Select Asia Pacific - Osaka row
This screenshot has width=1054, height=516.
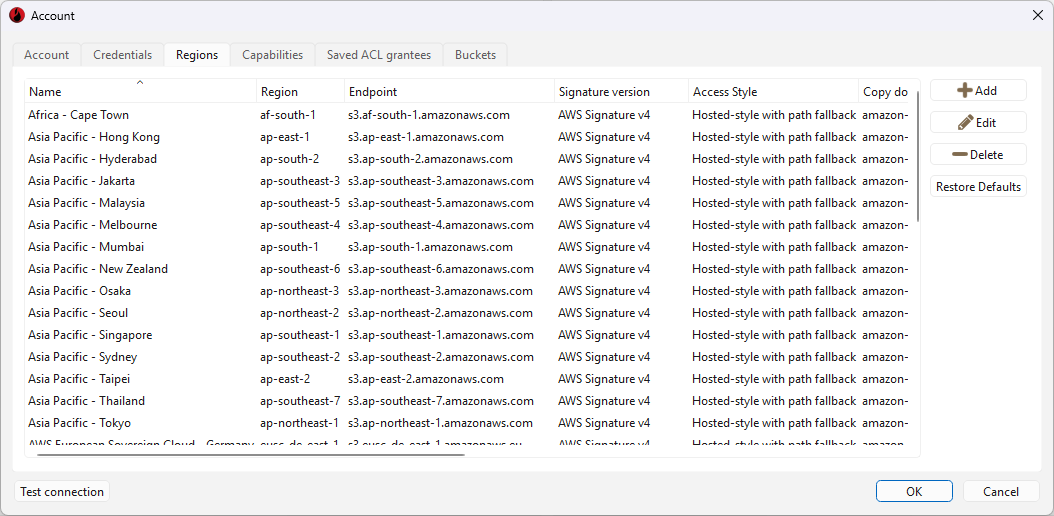pos(469,291)
